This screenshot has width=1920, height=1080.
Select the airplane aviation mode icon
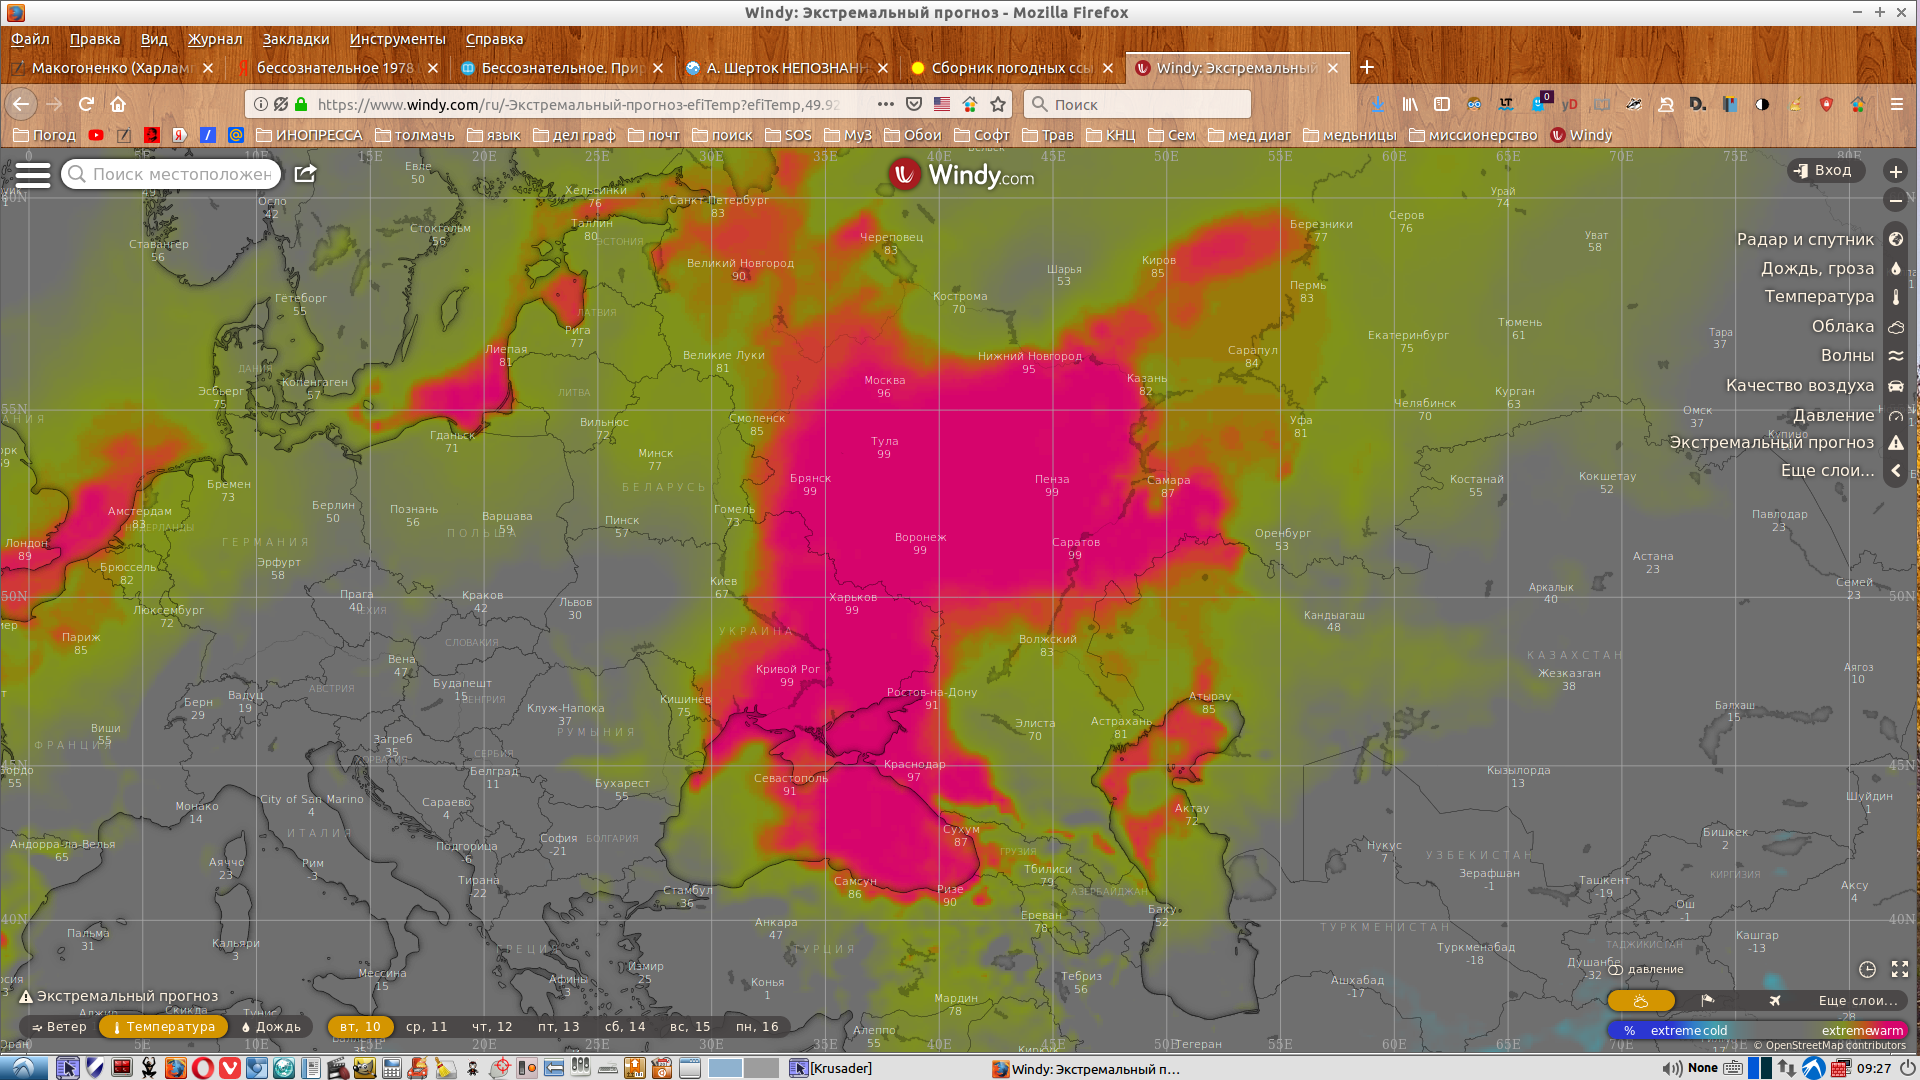[x=1774, y=1001]
